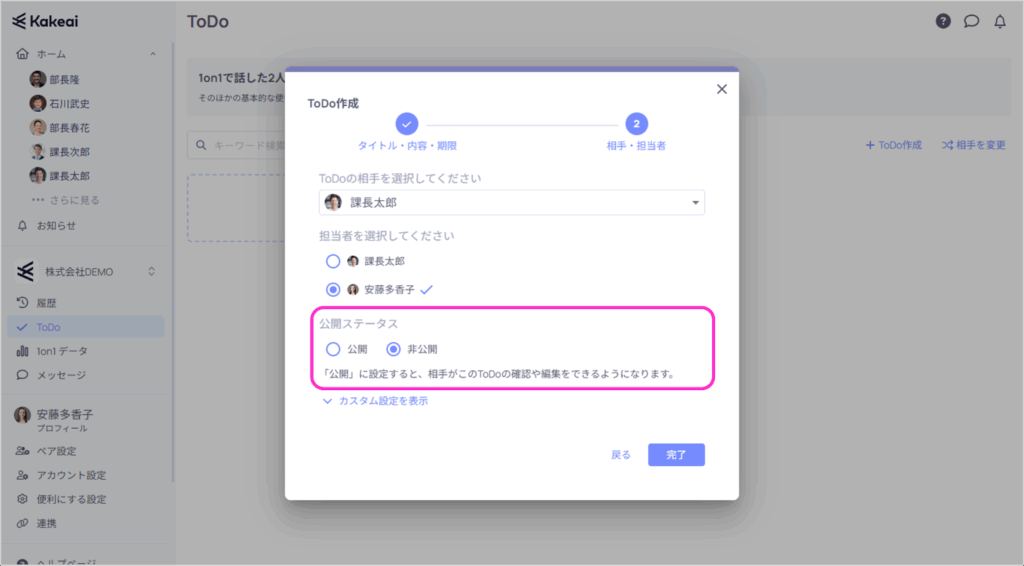The image size is (1024, 566).
Task: Click the help question mark icon
Action: pyautogui.click(x=943, y=22)
